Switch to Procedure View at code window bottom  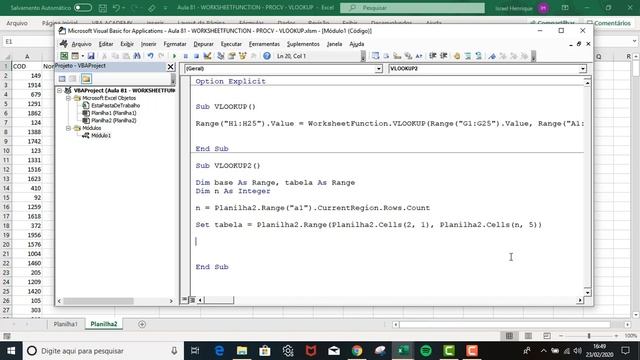(x=184, y=300)
